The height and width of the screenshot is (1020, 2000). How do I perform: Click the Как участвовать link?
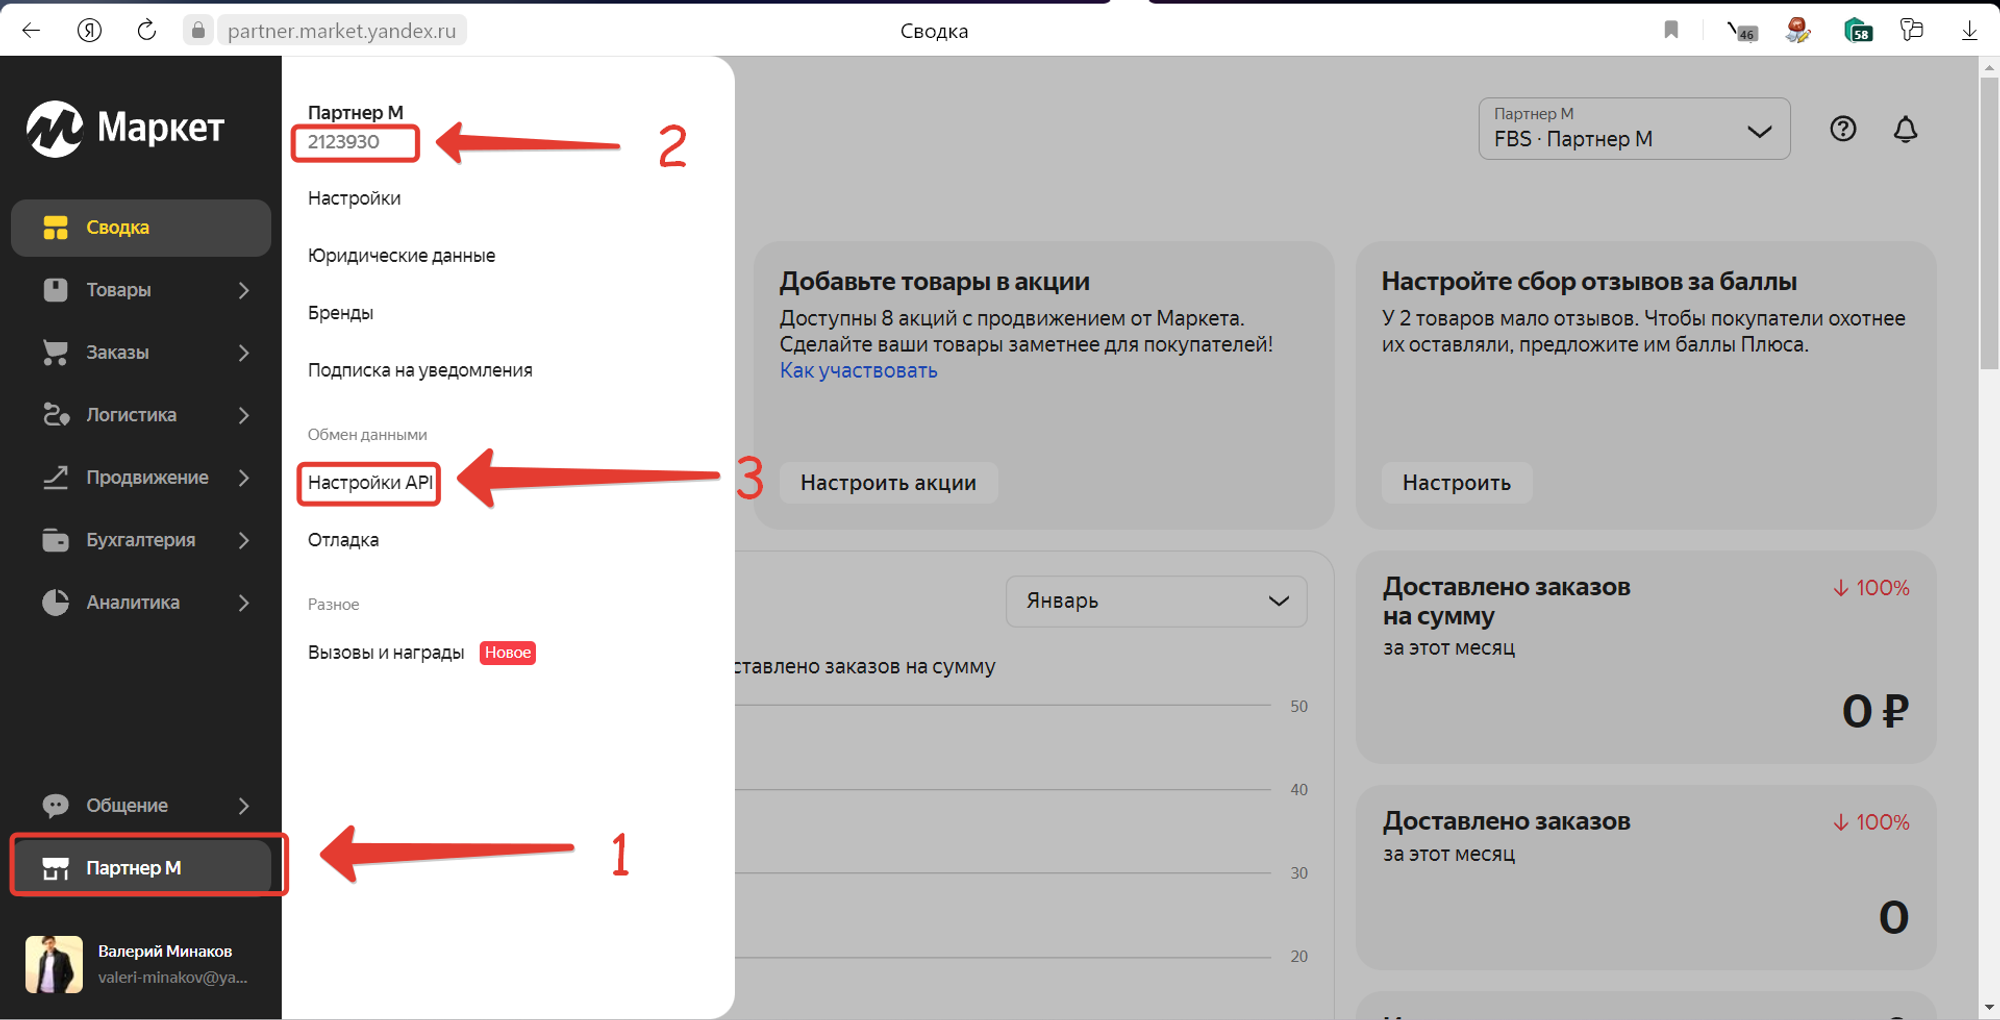pos(857,369)
